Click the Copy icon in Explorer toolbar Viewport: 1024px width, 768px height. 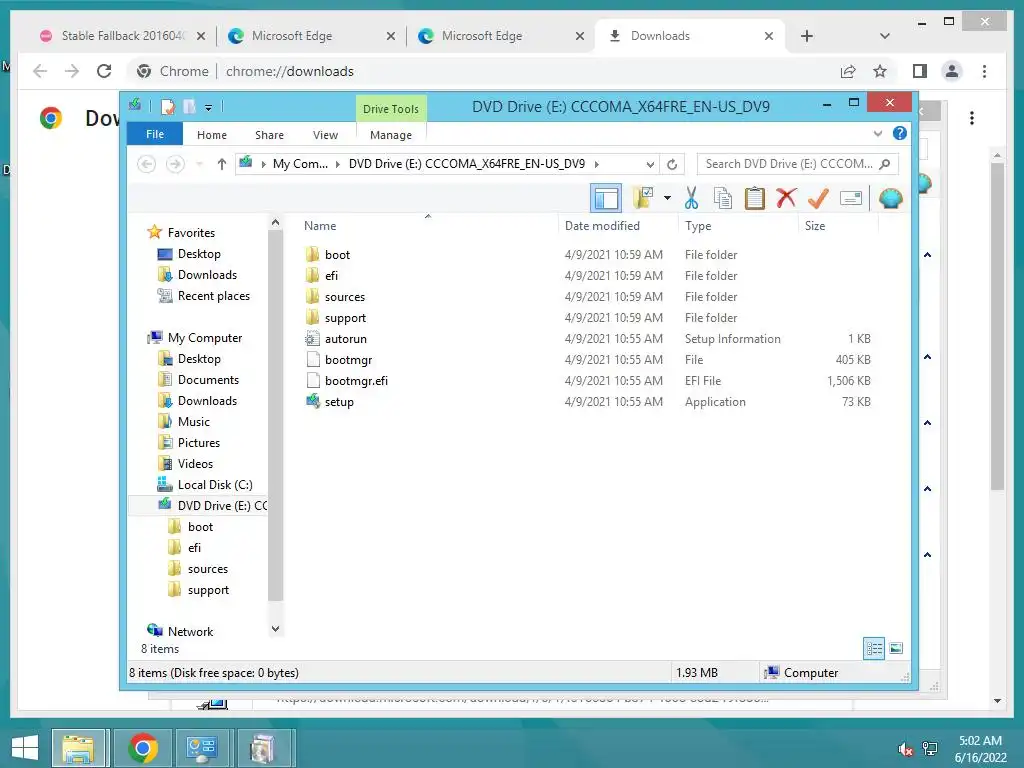[x=723, y=198]
